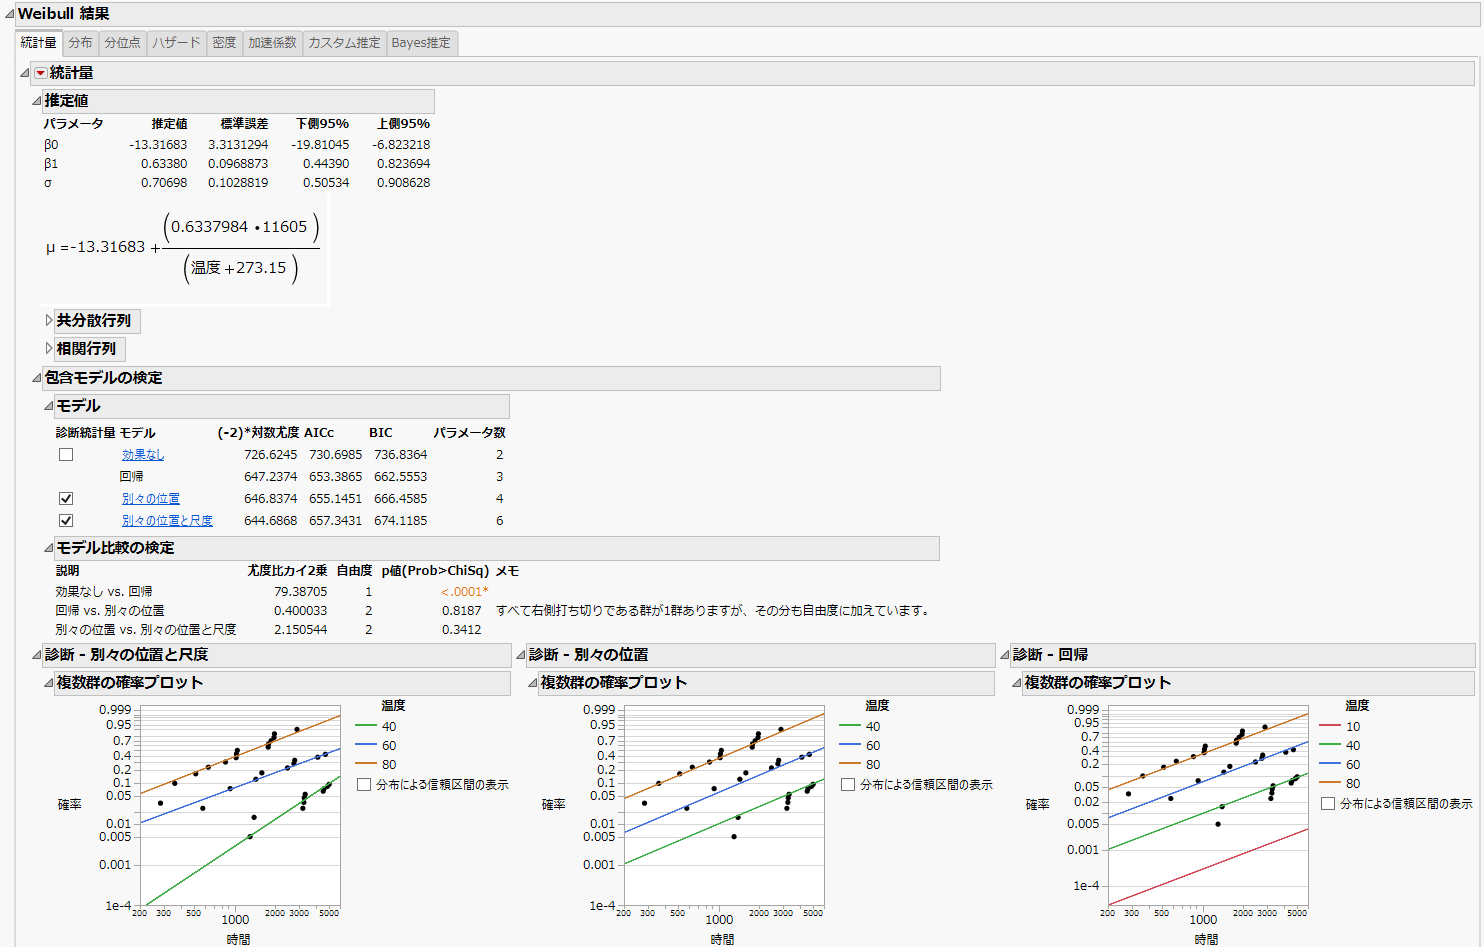
Task: Select the β1 estimate 0.63380
Action: coord(164,164)
